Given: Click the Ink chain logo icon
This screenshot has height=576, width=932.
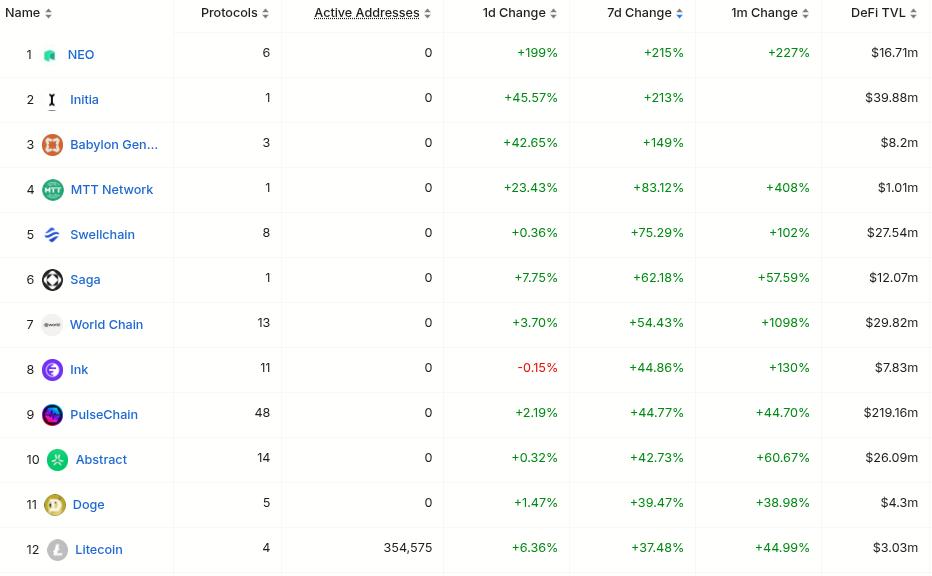Looking at the screenshot, I should (52, 370).
